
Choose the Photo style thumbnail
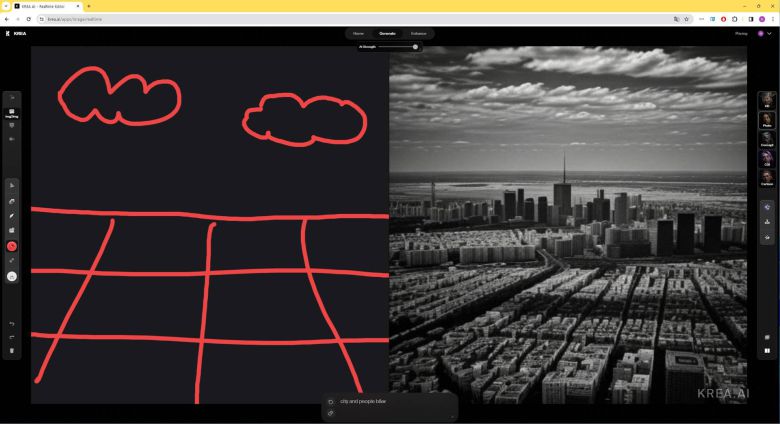point(767,120)
